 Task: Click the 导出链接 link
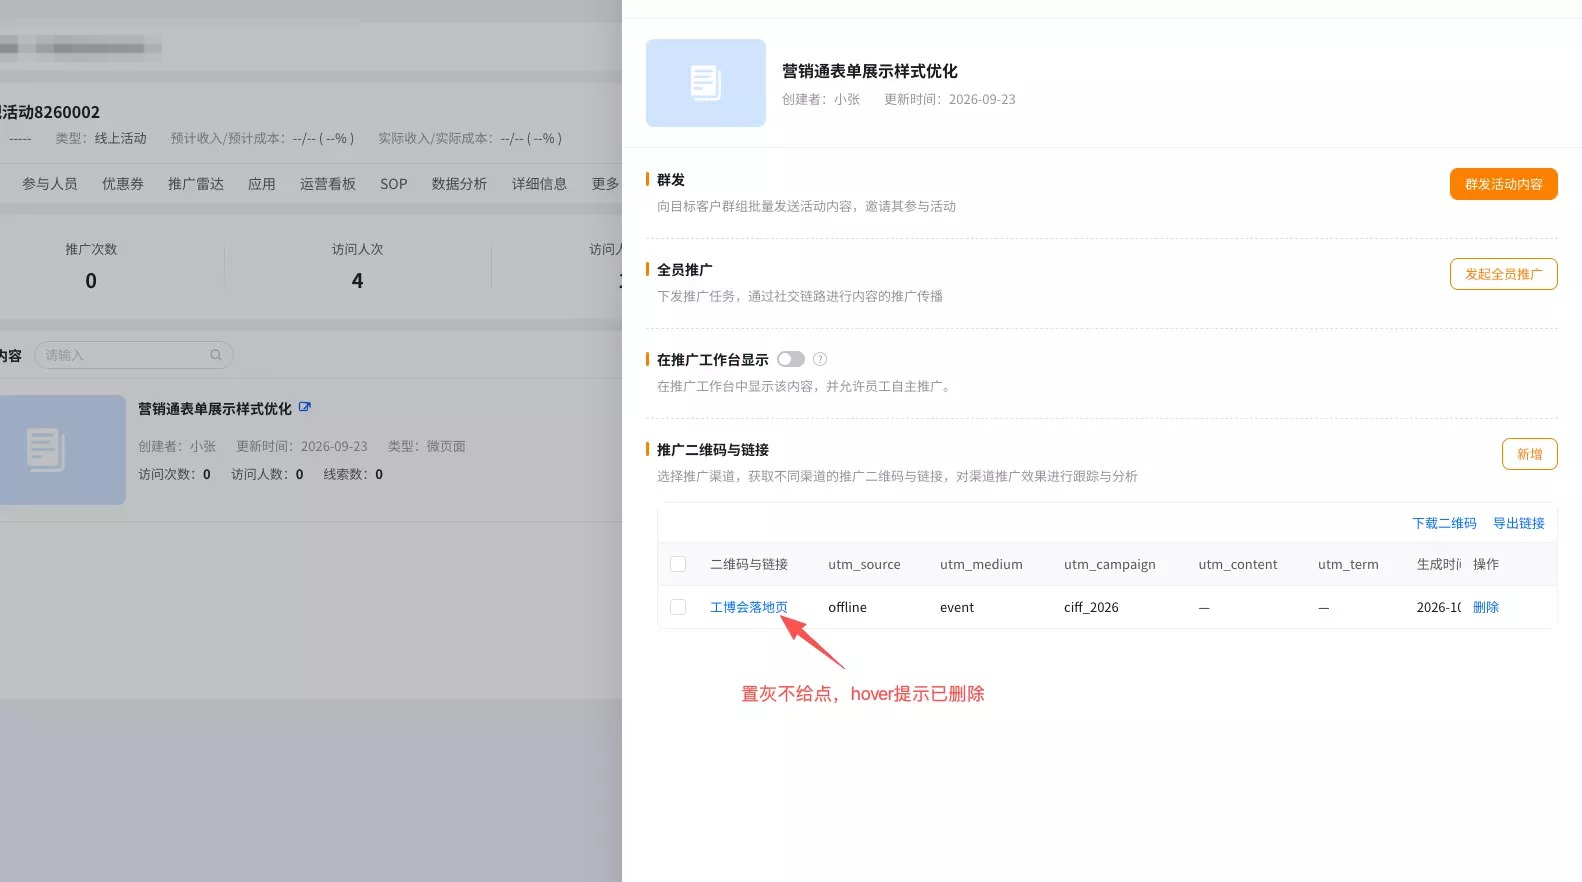tap(1519, 523)
